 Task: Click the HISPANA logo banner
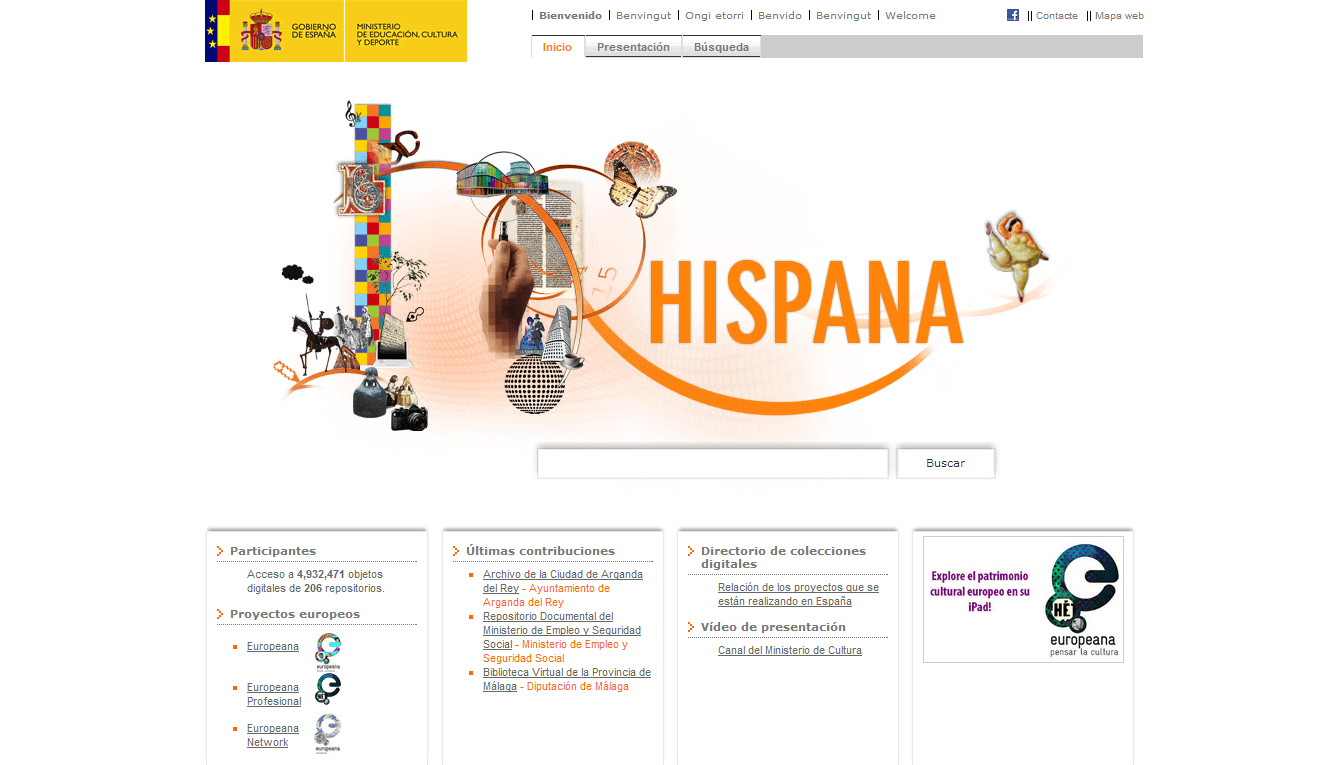(805, 302)
